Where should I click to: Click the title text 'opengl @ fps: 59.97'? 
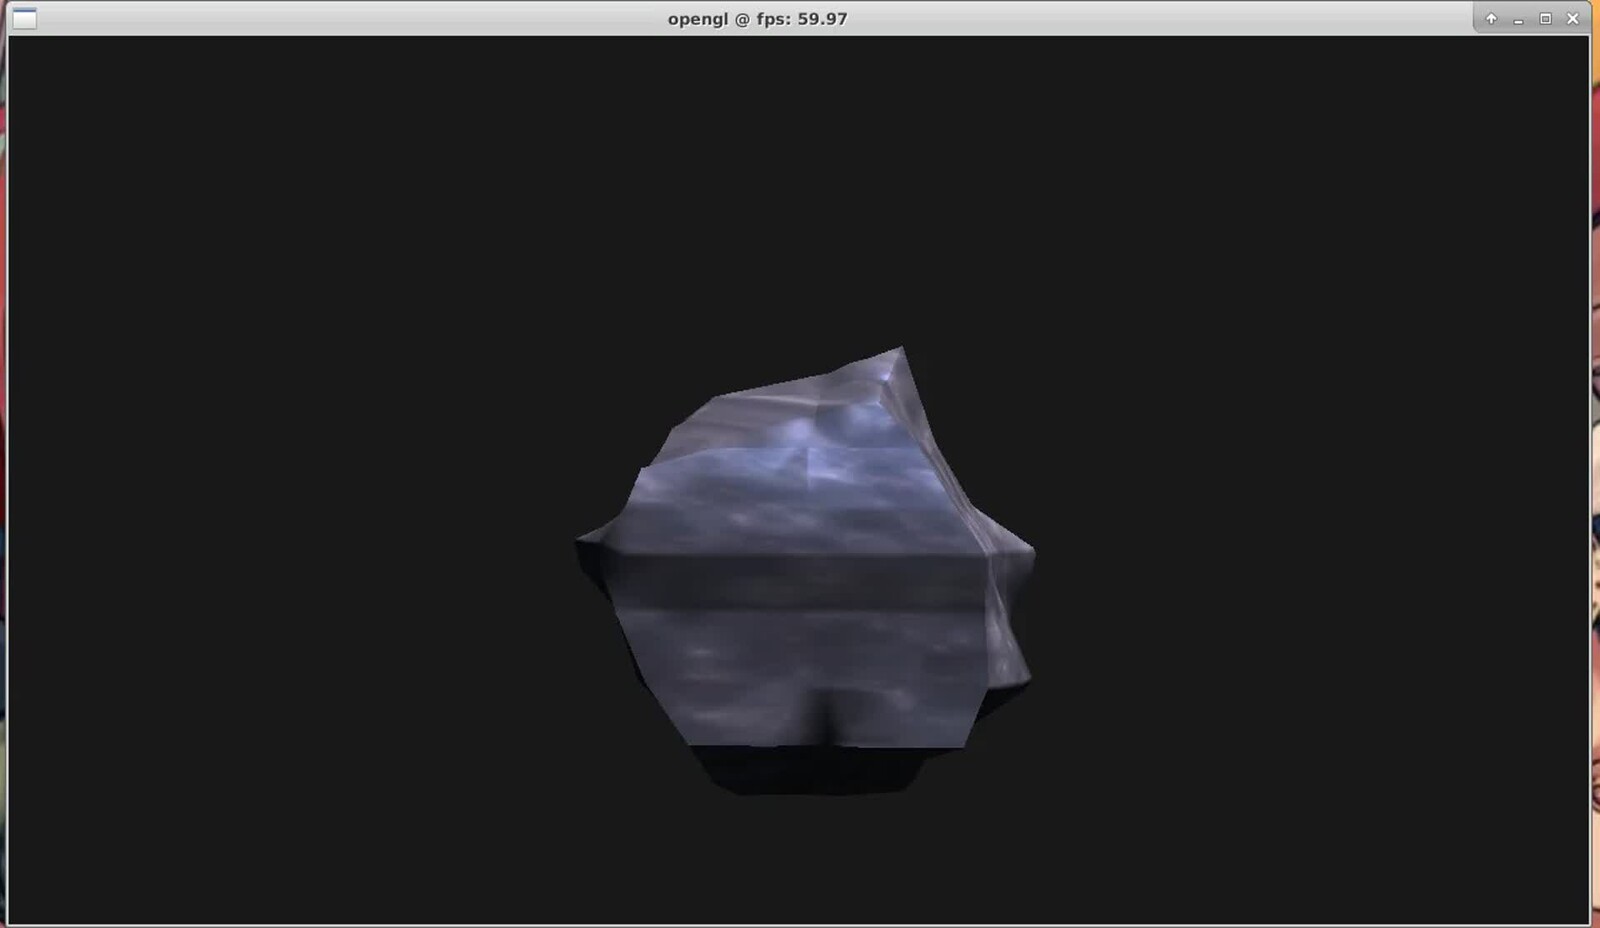(757, 18)
